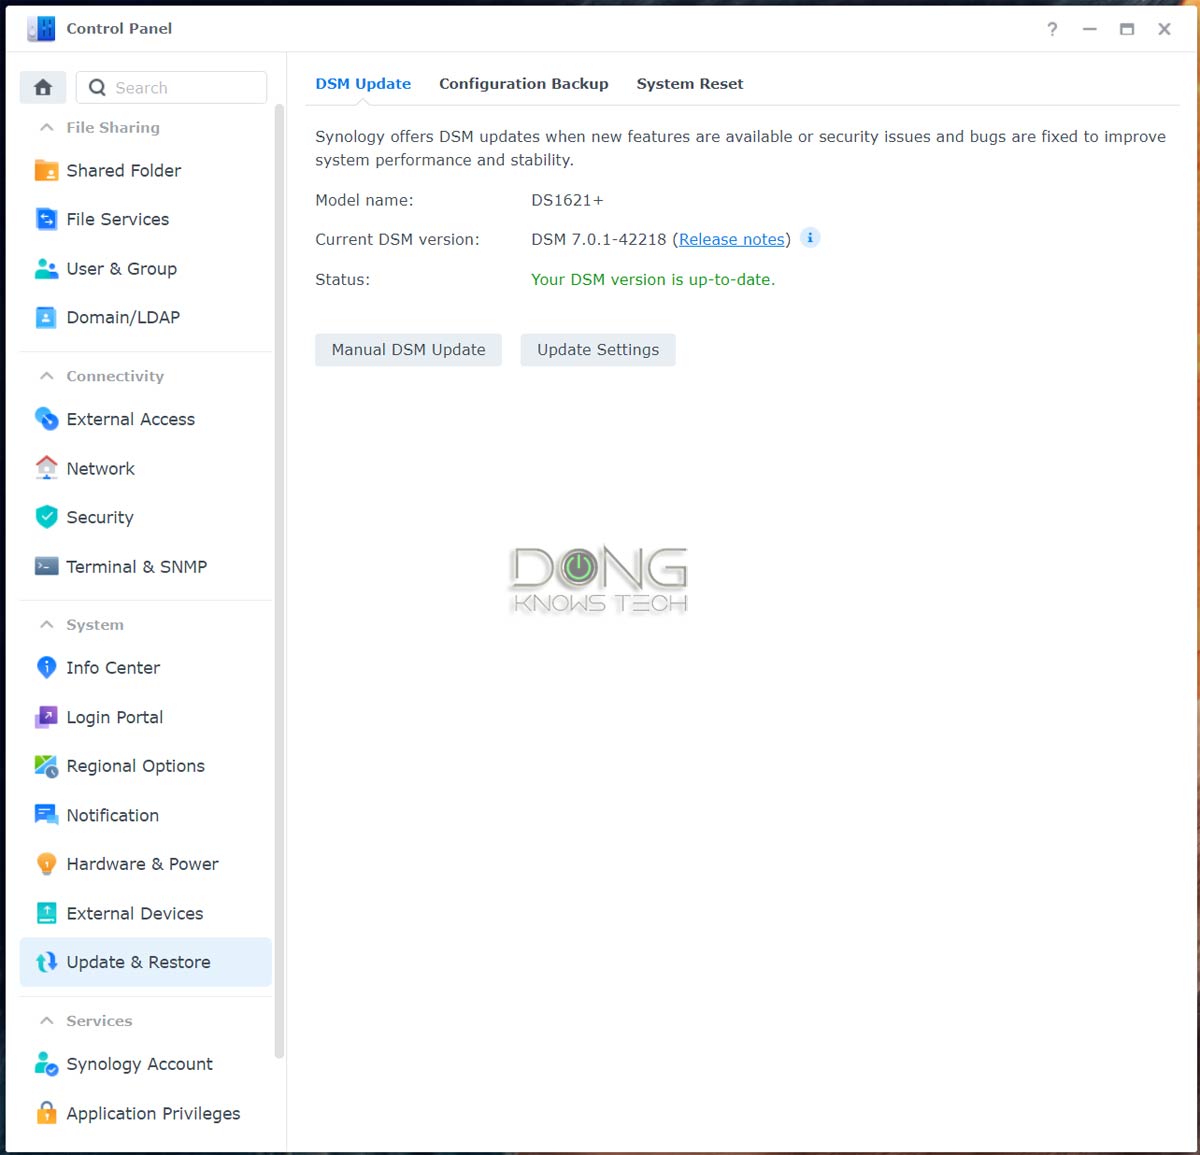Go to Security label in the sidebar
The height and width of the screenshot is (1155, 1200).
click(100, 518)
